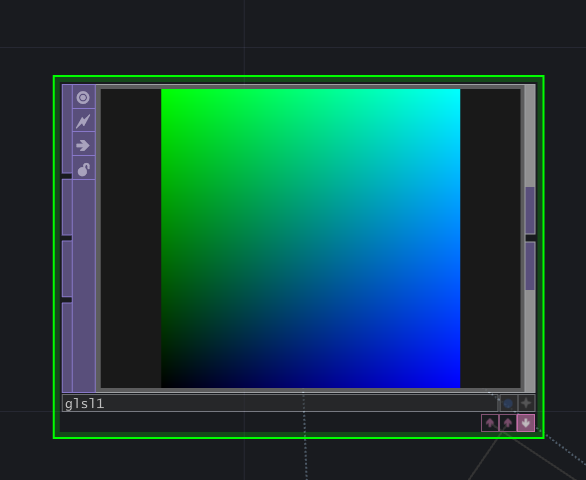Click the glsl1 node name label
This screenshot has height=480, width=586.
point(84,404)
